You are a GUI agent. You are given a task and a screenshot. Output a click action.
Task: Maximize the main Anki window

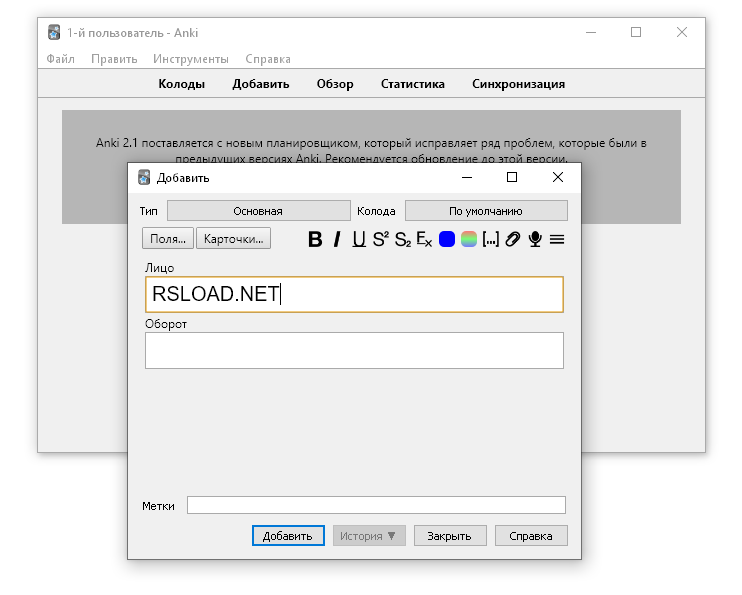636,32
